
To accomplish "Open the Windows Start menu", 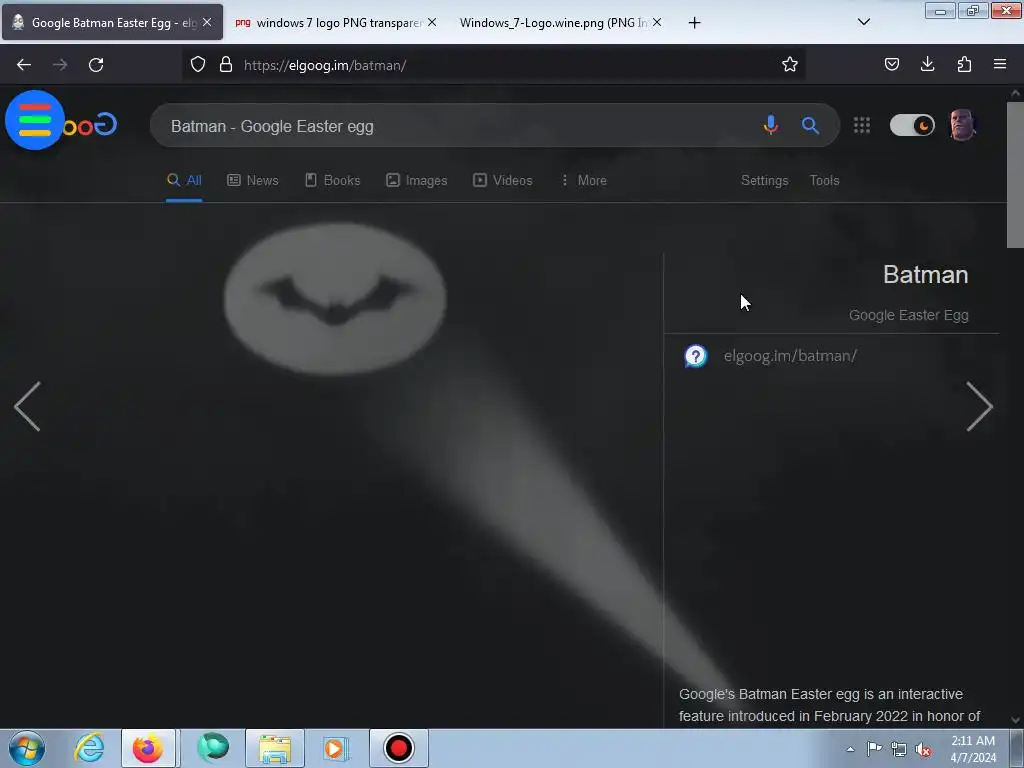I will 27,748.
